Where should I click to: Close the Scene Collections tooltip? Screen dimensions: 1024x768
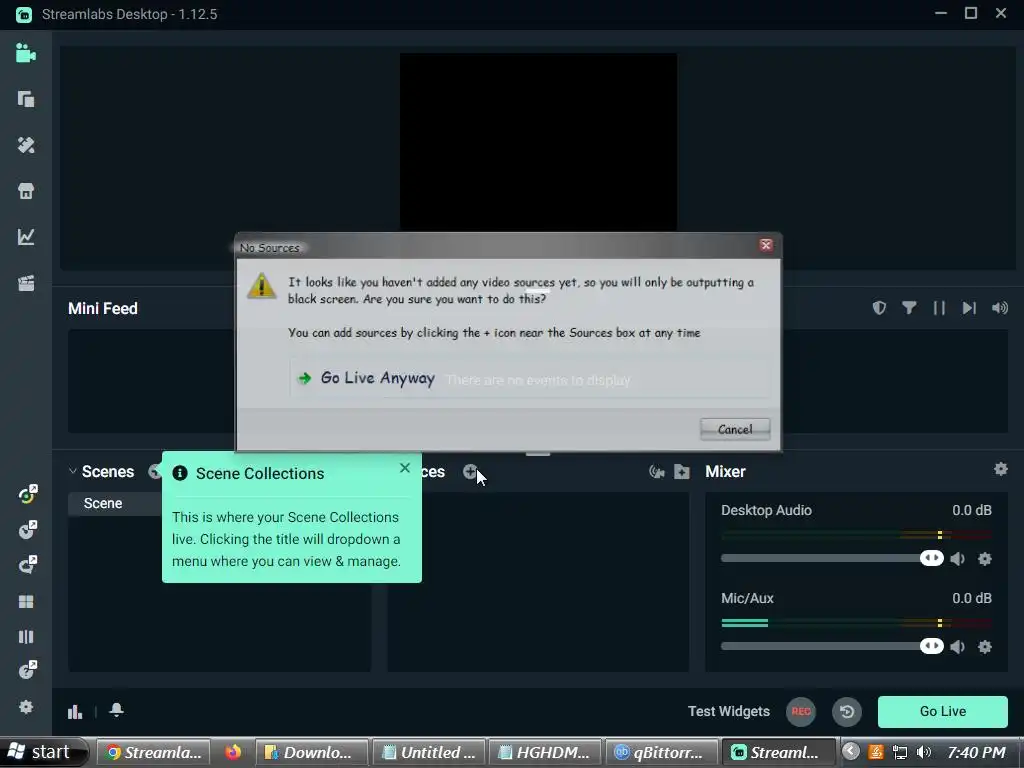pos(405,468)
